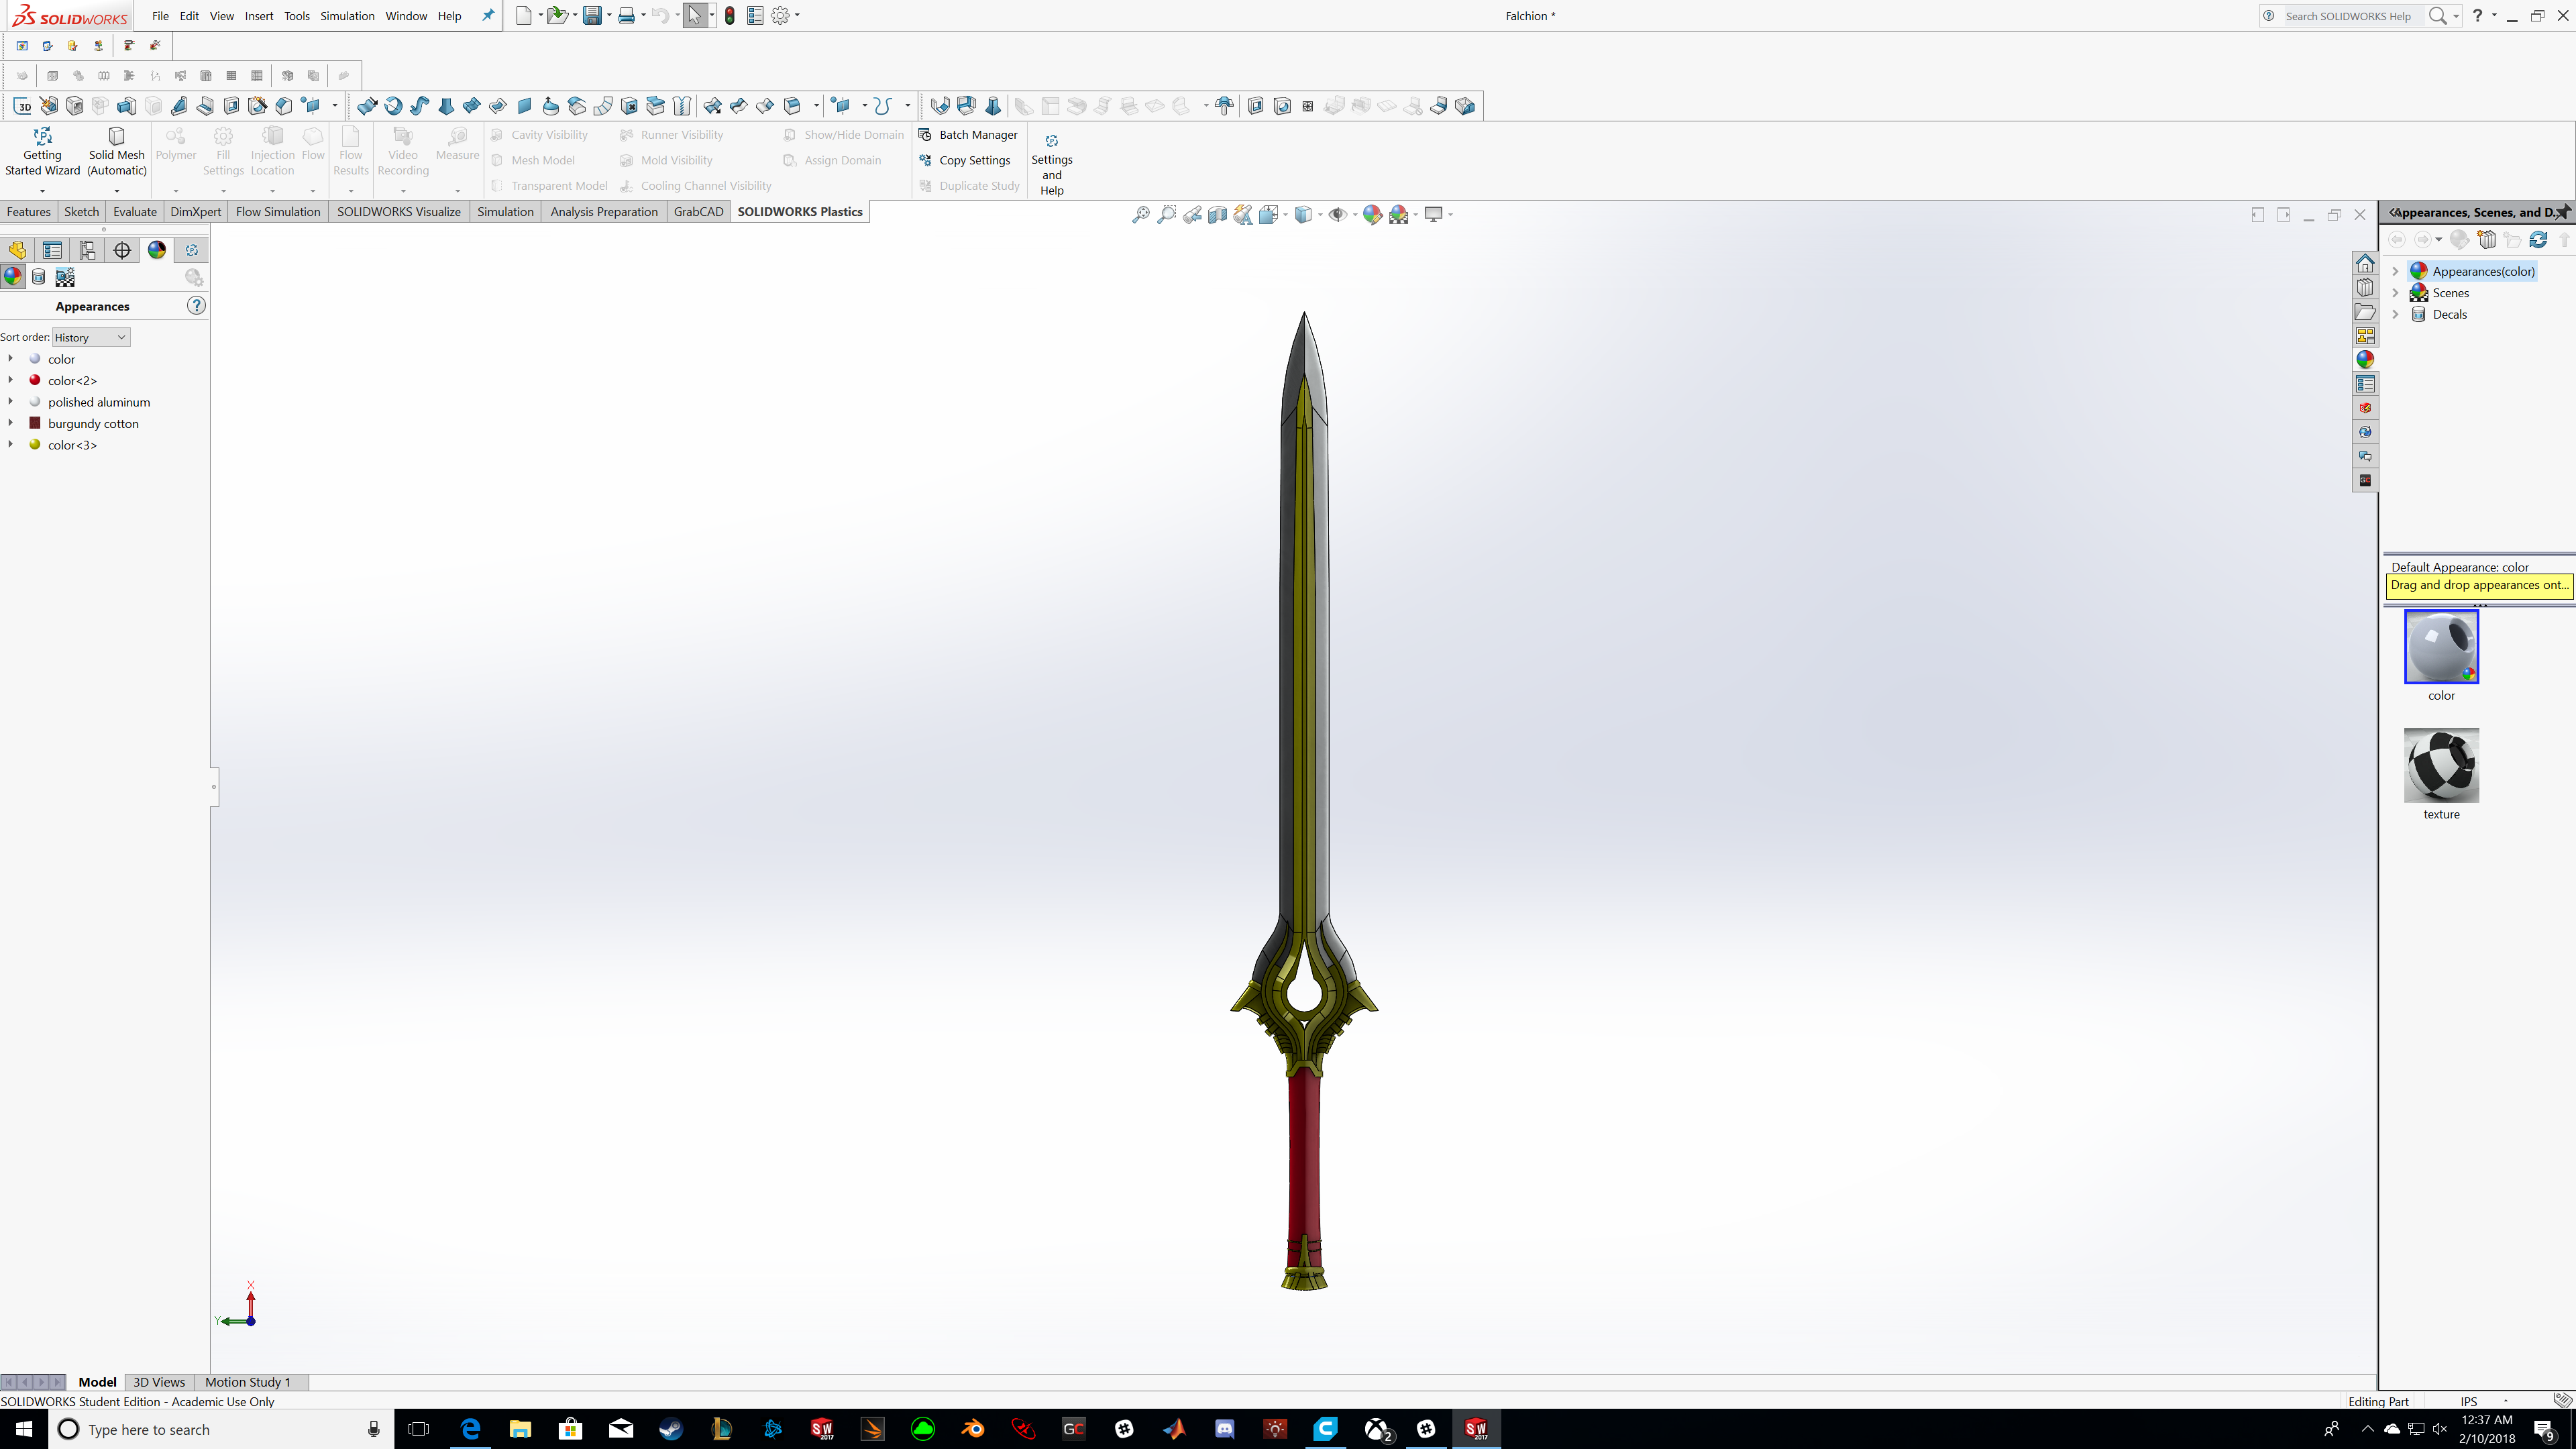Select the red color<2> swatch ball
Screen dimensions: 2576x1449
pos(35,380)
